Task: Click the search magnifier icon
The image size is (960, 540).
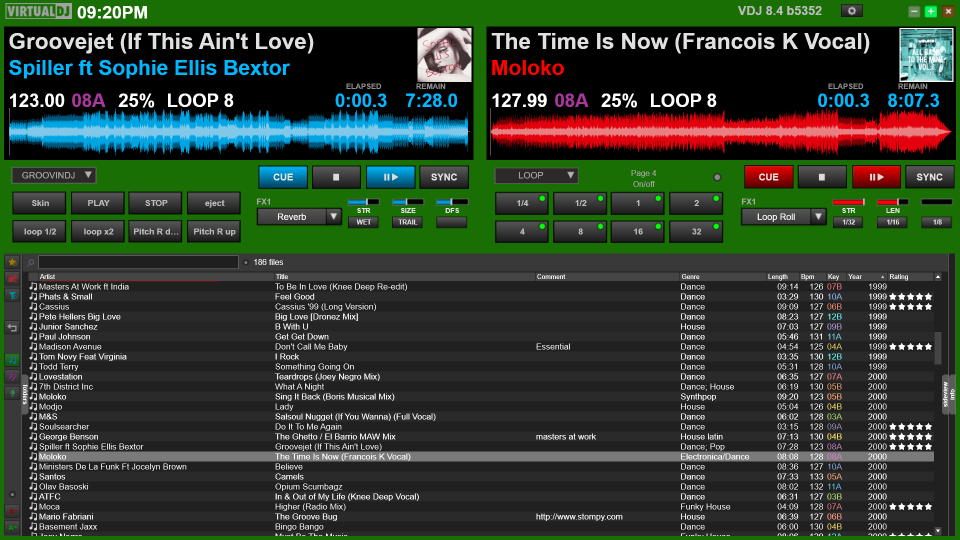Action: [31, 262]
